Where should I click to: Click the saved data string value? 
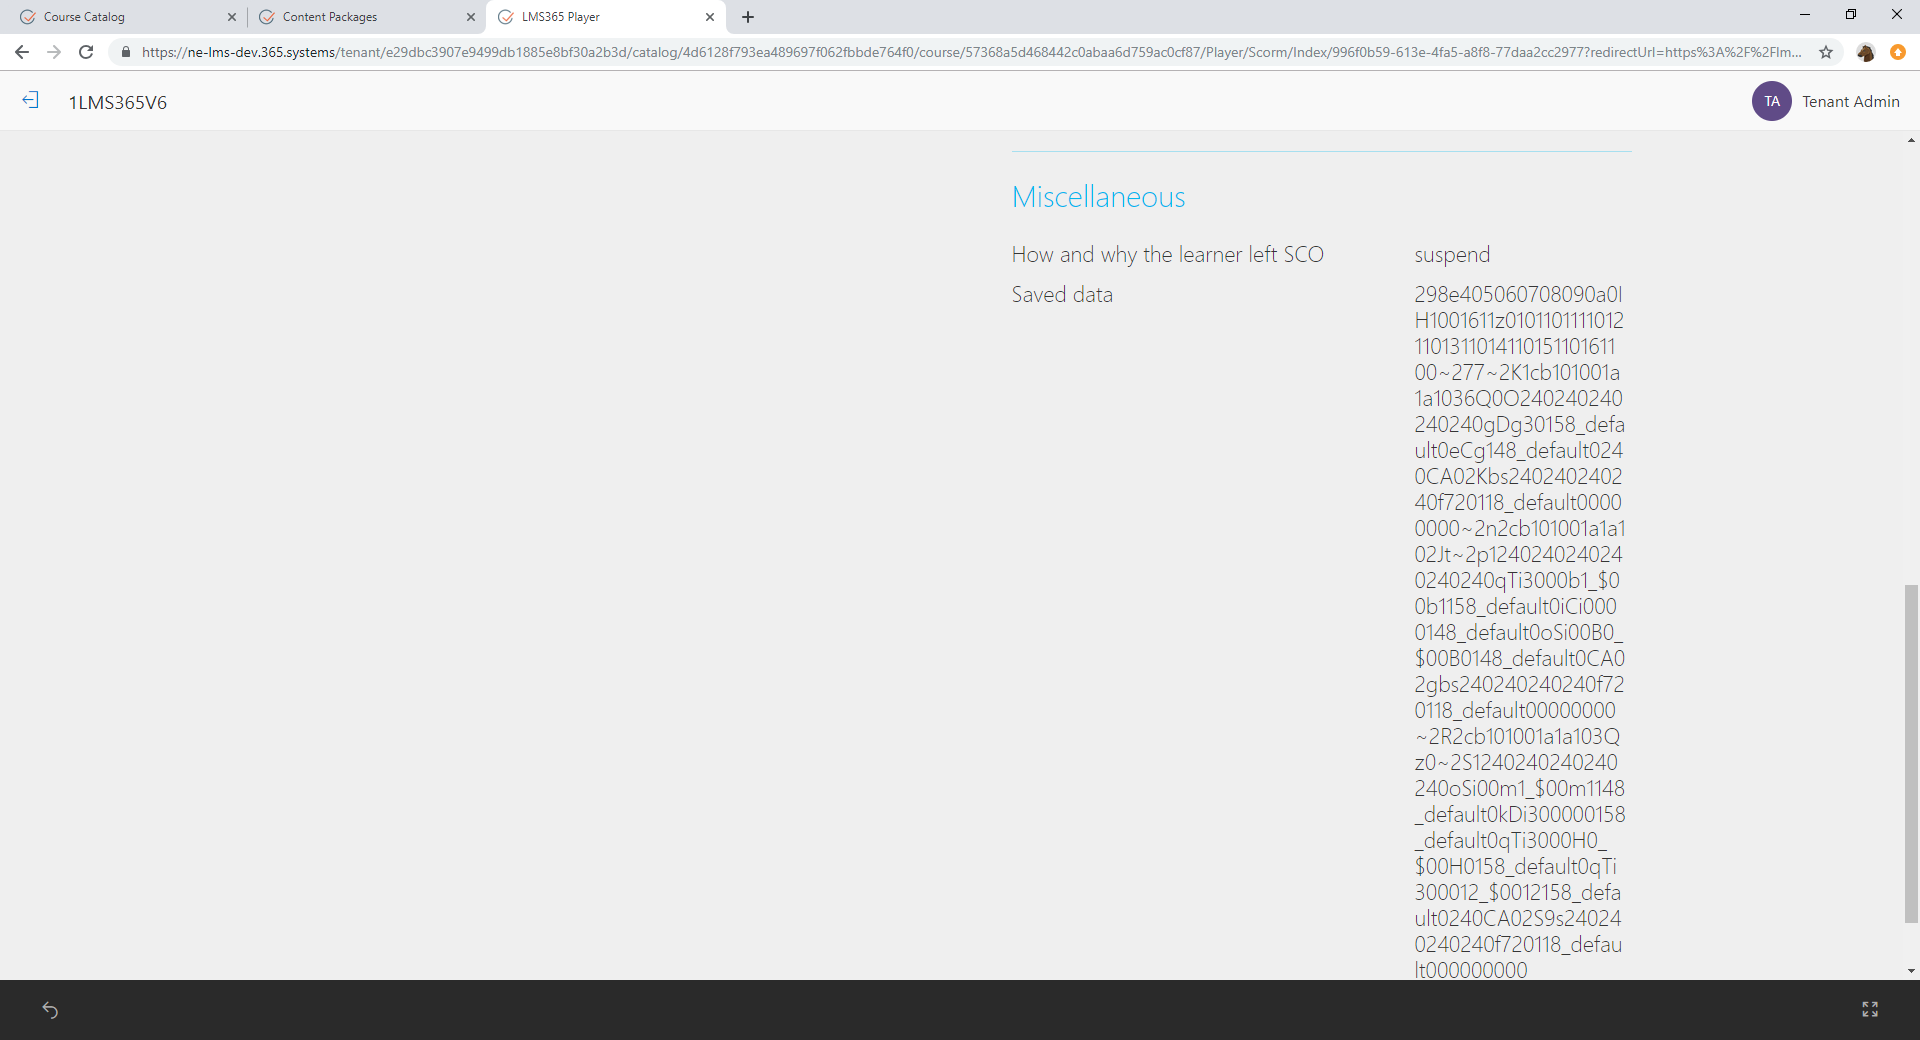[x=1519, y=632]
